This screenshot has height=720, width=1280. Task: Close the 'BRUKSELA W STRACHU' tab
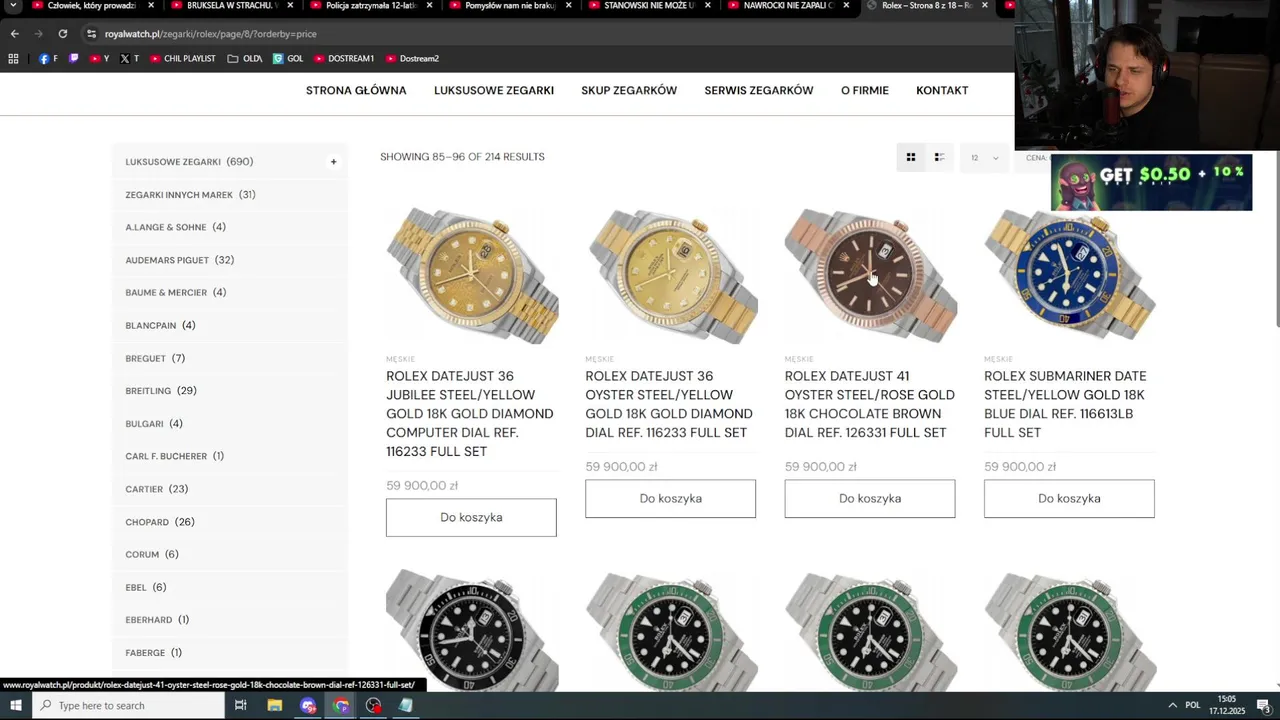pos(291,6)
